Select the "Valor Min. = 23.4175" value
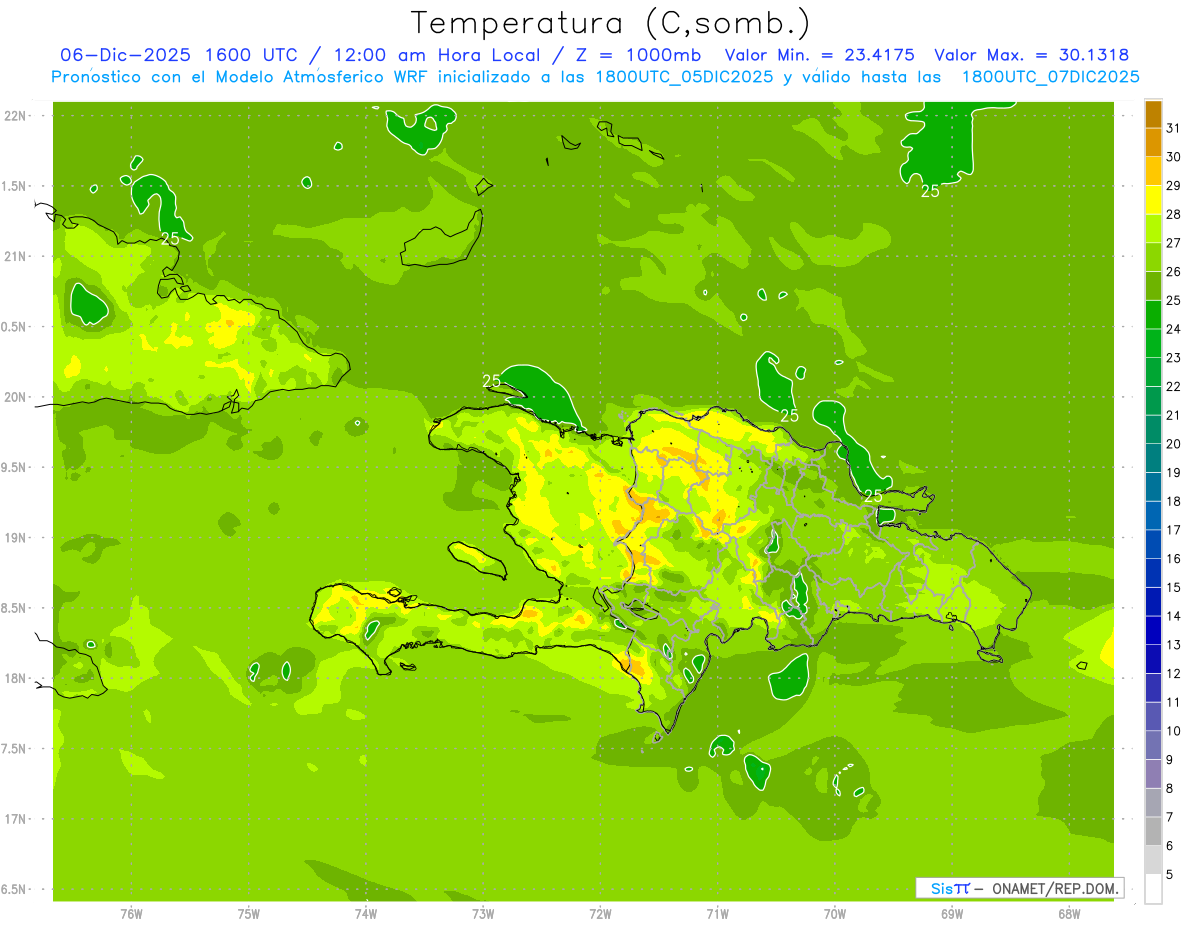Image resolution: width=1200 pixels, height=927 pixels. point(819,55)
